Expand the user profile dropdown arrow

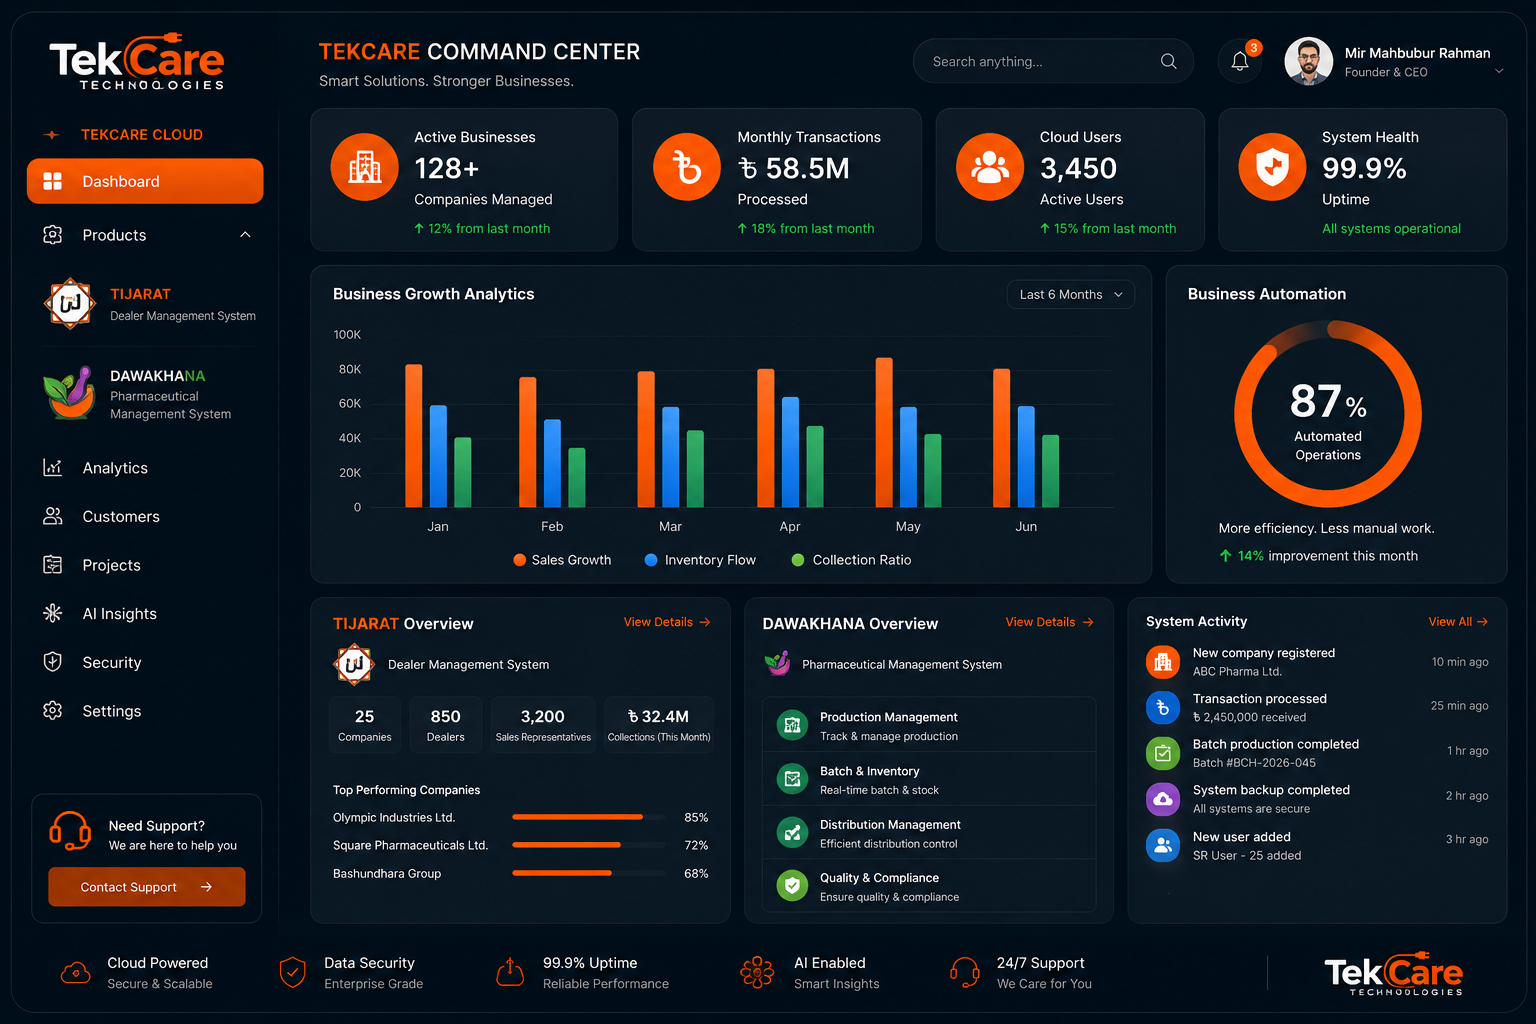tap(1499, 72)
